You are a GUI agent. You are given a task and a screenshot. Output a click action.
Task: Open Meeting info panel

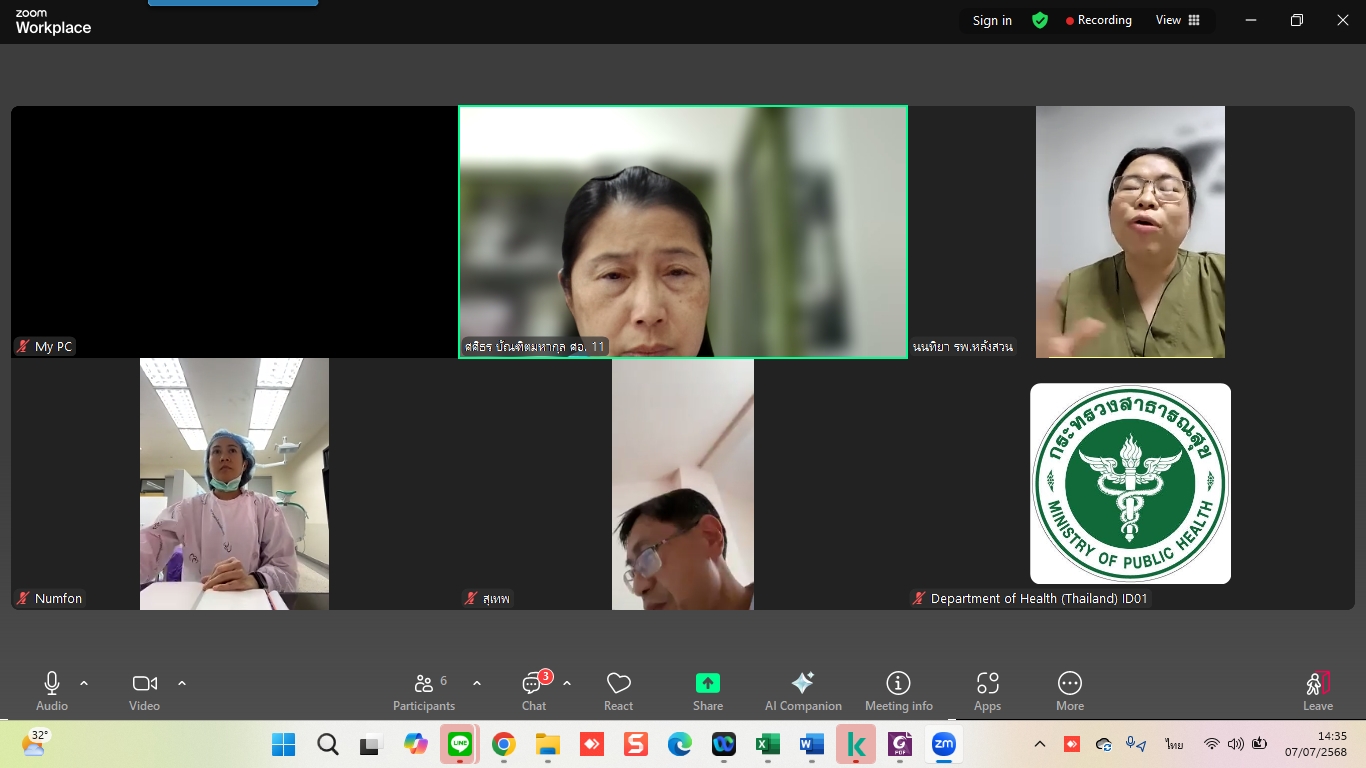tap(898, 684)
